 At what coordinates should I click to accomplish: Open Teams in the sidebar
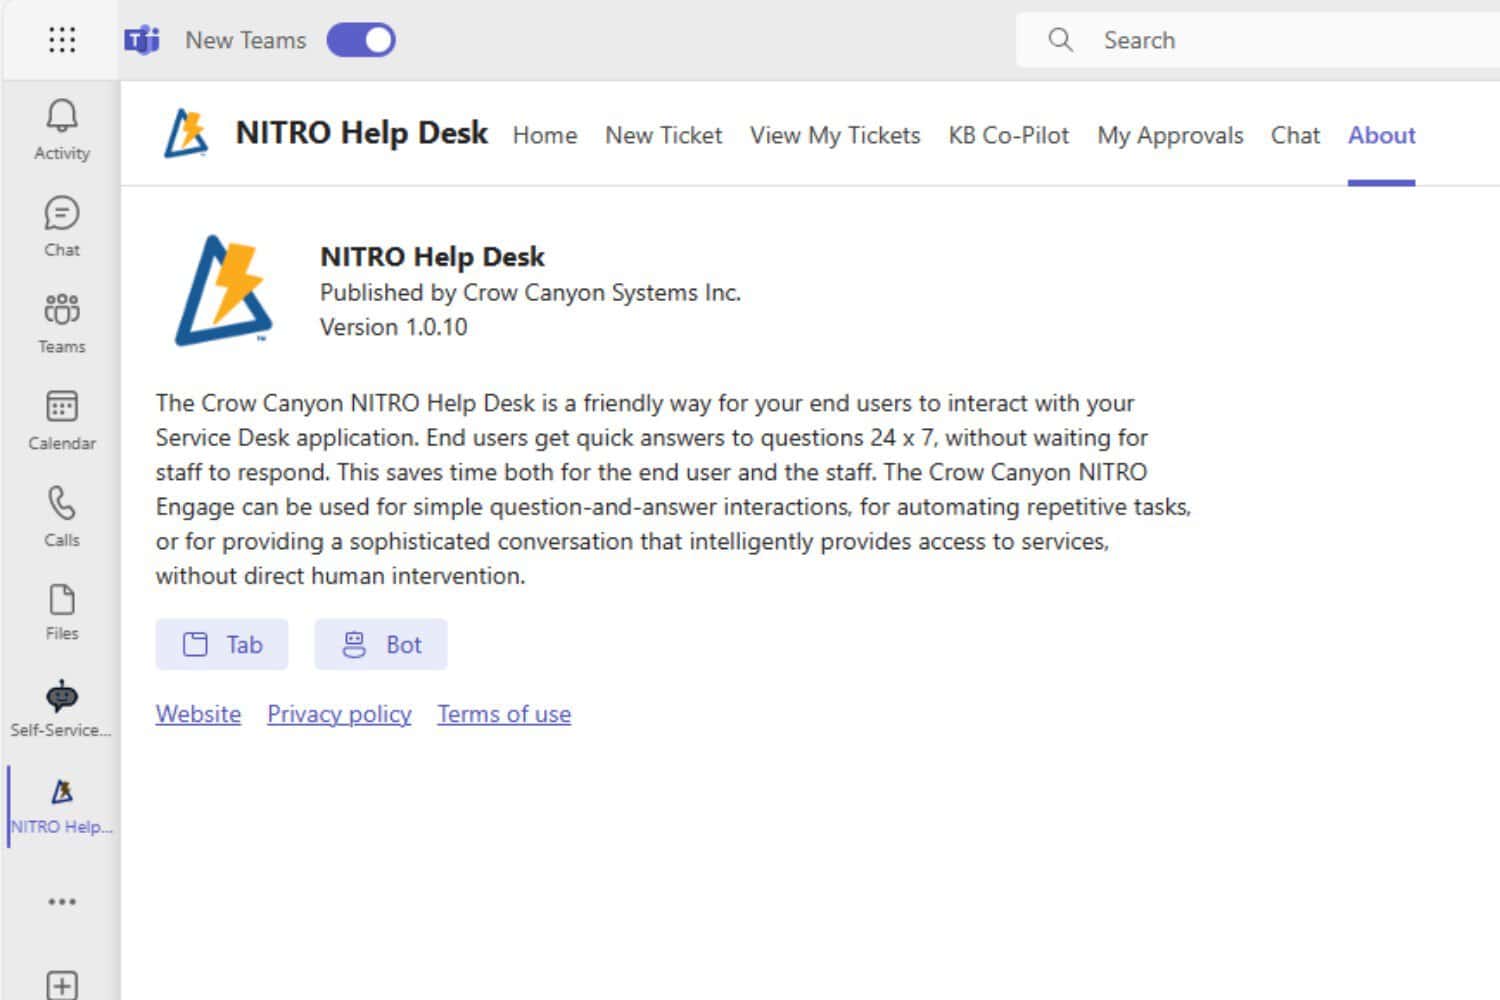pos(62,323)
